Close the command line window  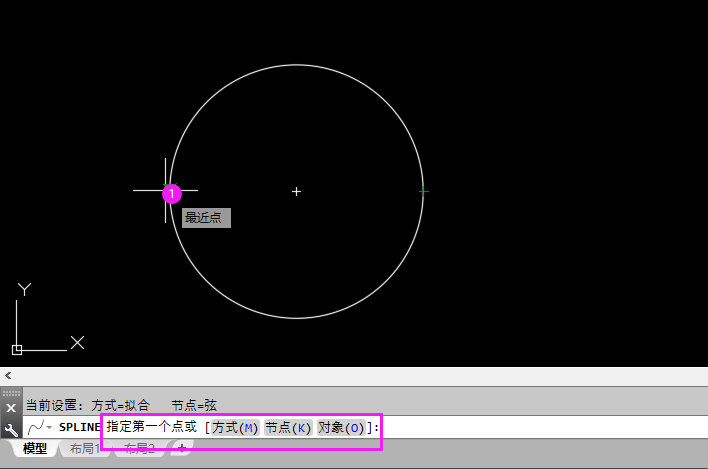11,408
